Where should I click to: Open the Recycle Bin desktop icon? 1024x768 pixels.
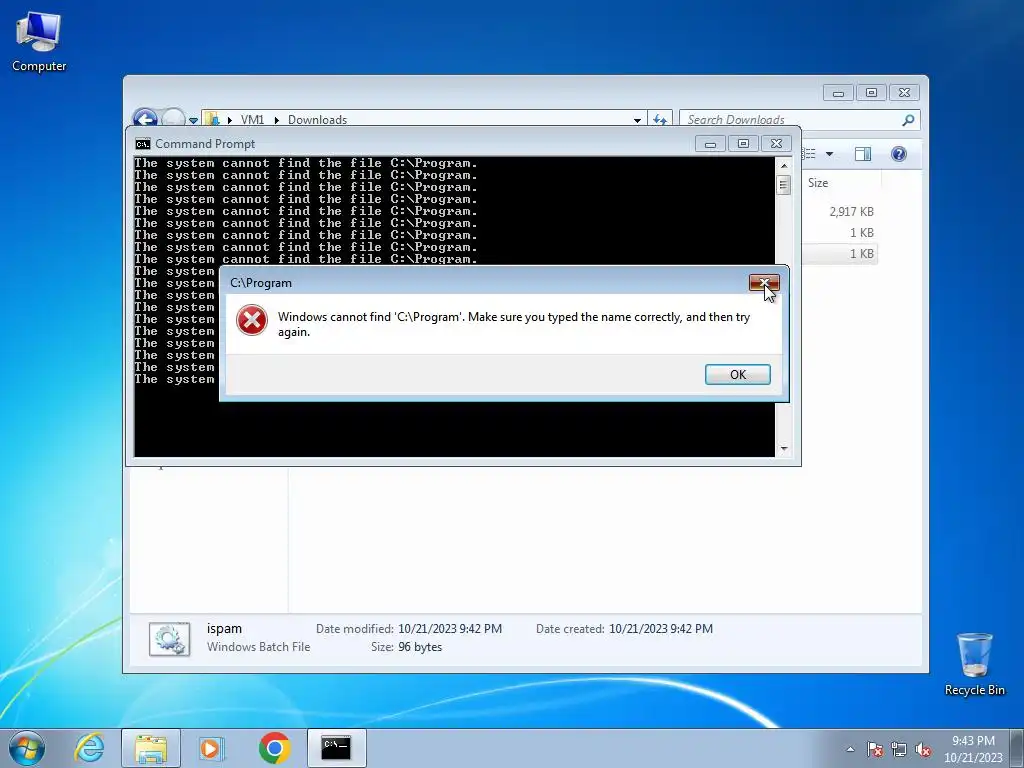point(974,664)
